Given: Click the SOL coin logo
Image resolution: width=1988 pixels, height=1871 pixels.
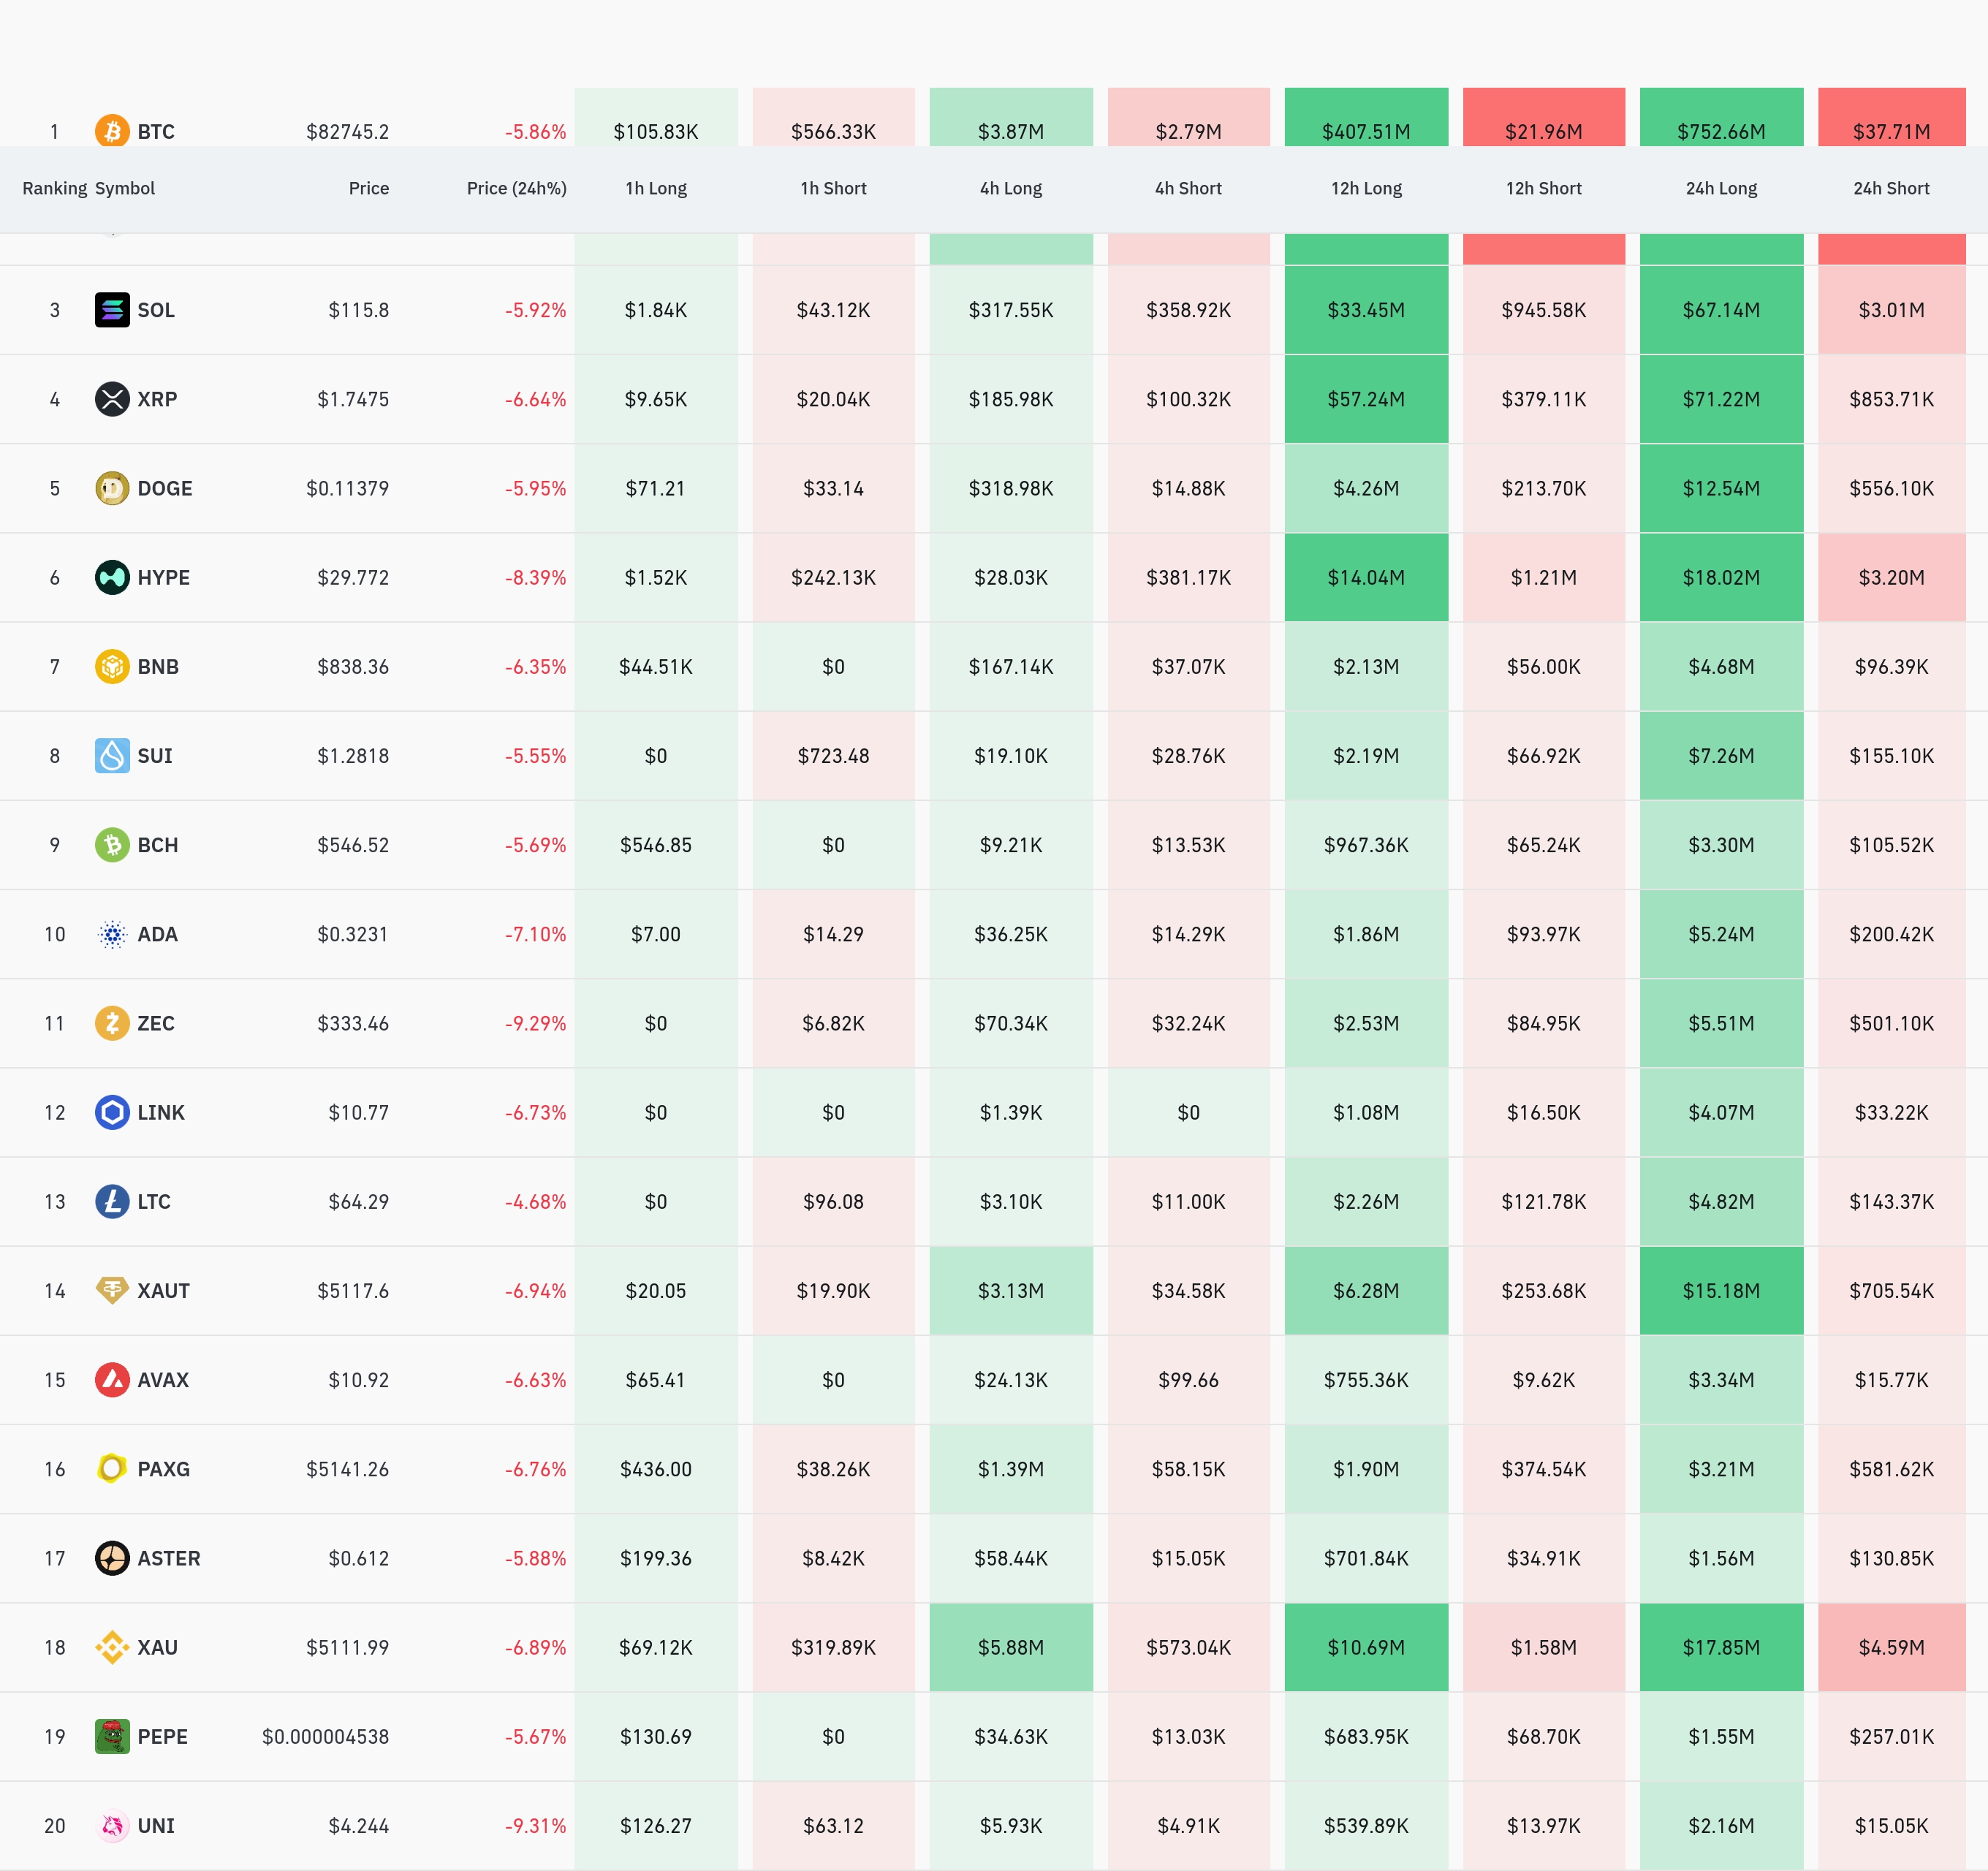Looking at the screenshot, I should pos(112,310).
